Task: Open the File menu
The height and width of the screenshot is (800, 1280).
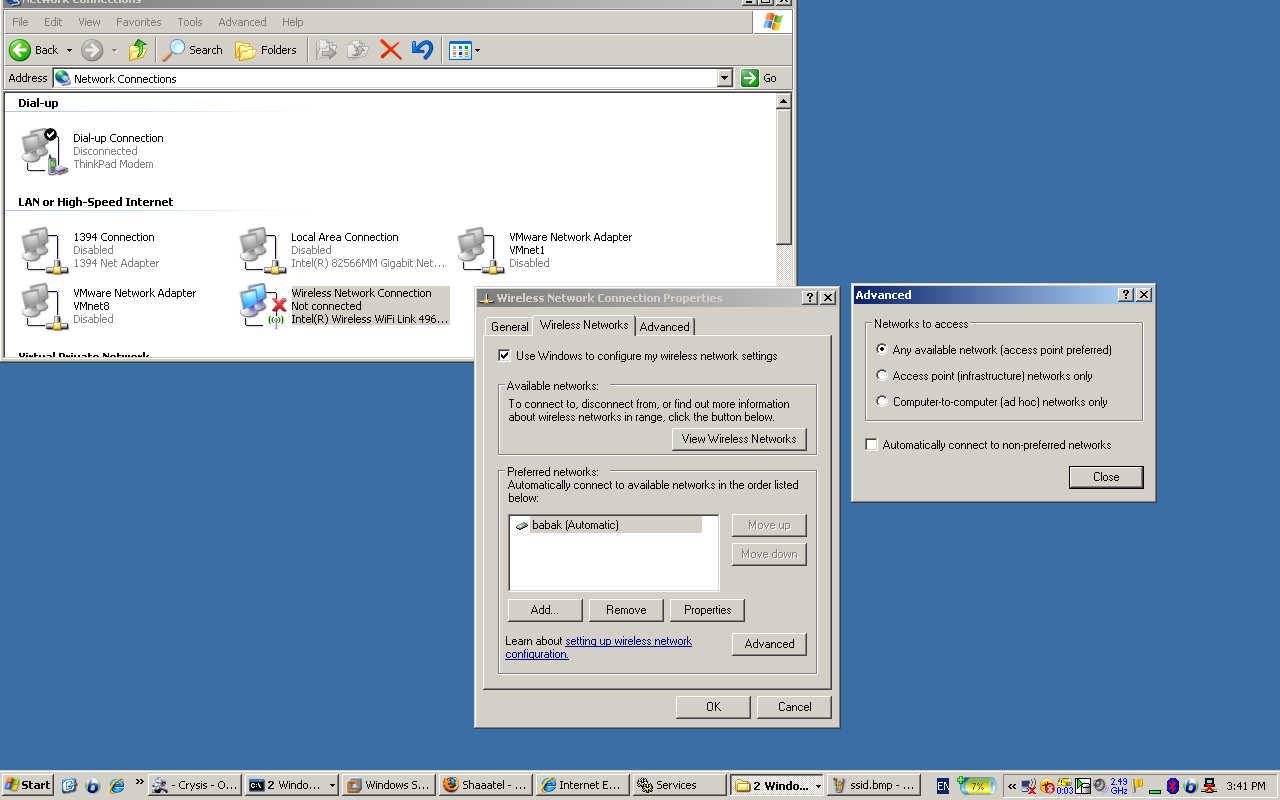Action: 20,22
